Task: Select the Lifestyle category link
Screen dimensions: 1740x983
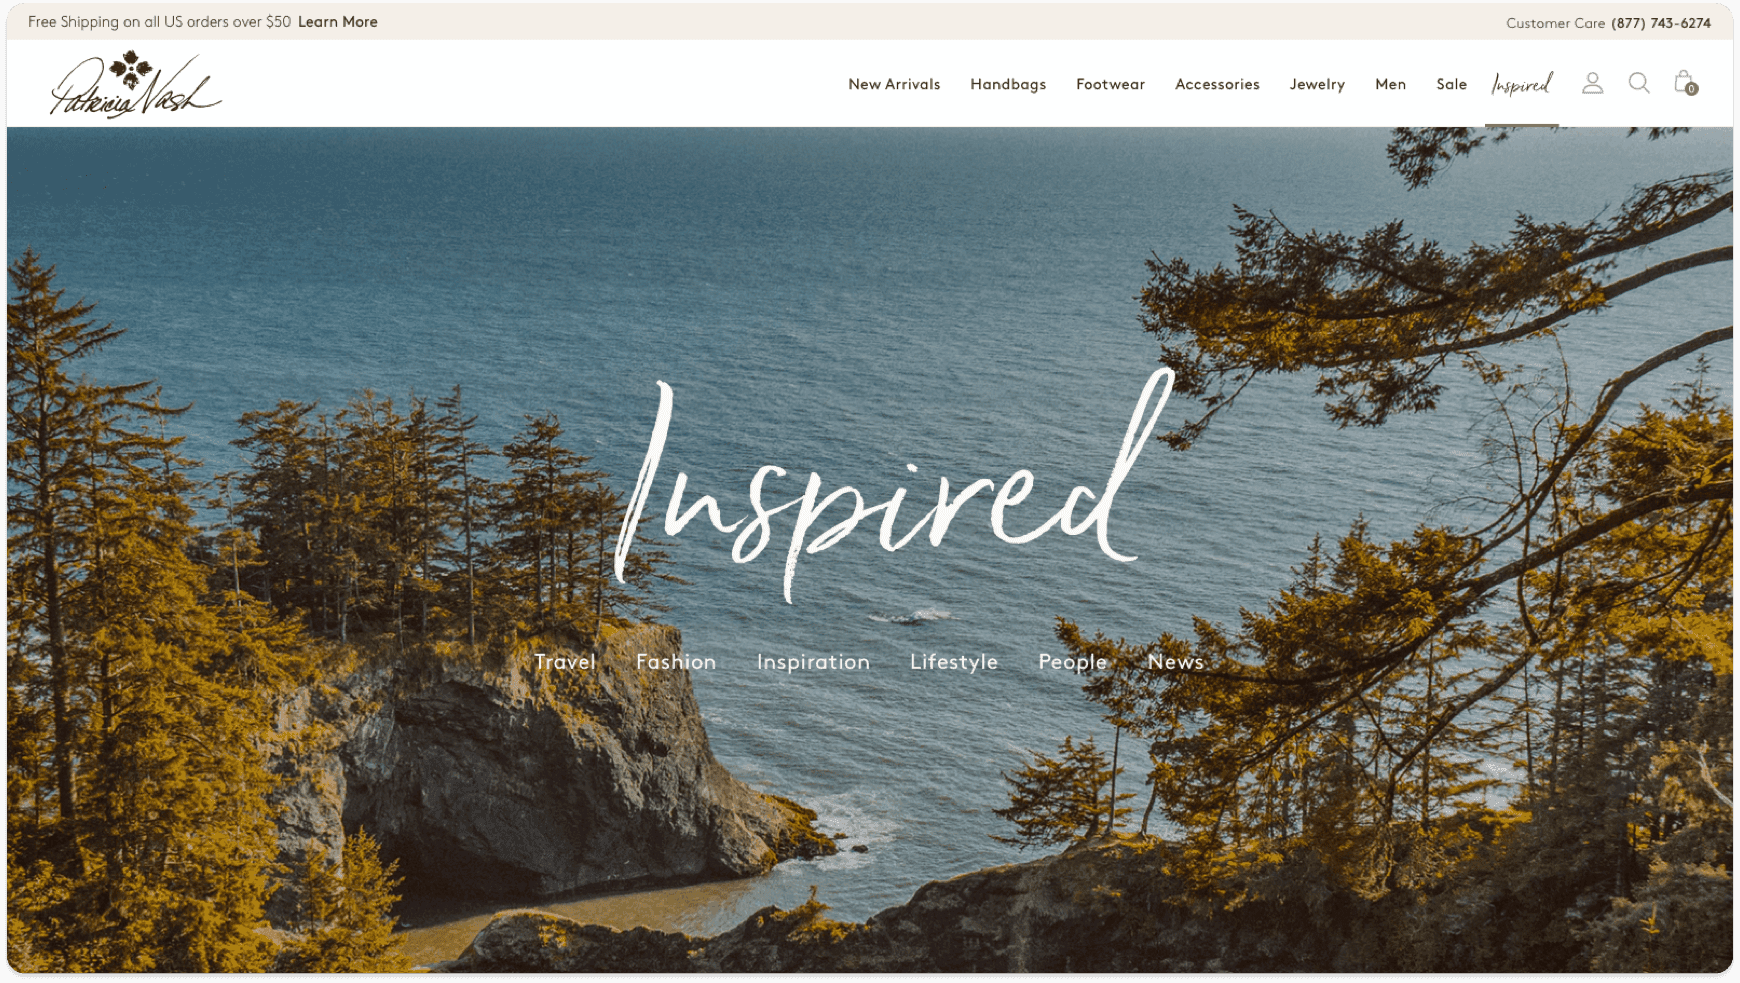Action: pos(954,662)
